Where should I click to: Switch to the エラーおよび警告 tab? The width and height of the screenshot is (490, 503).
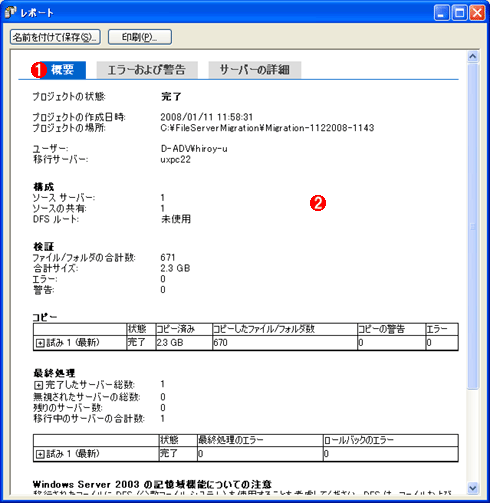click(x=147, y=70)
